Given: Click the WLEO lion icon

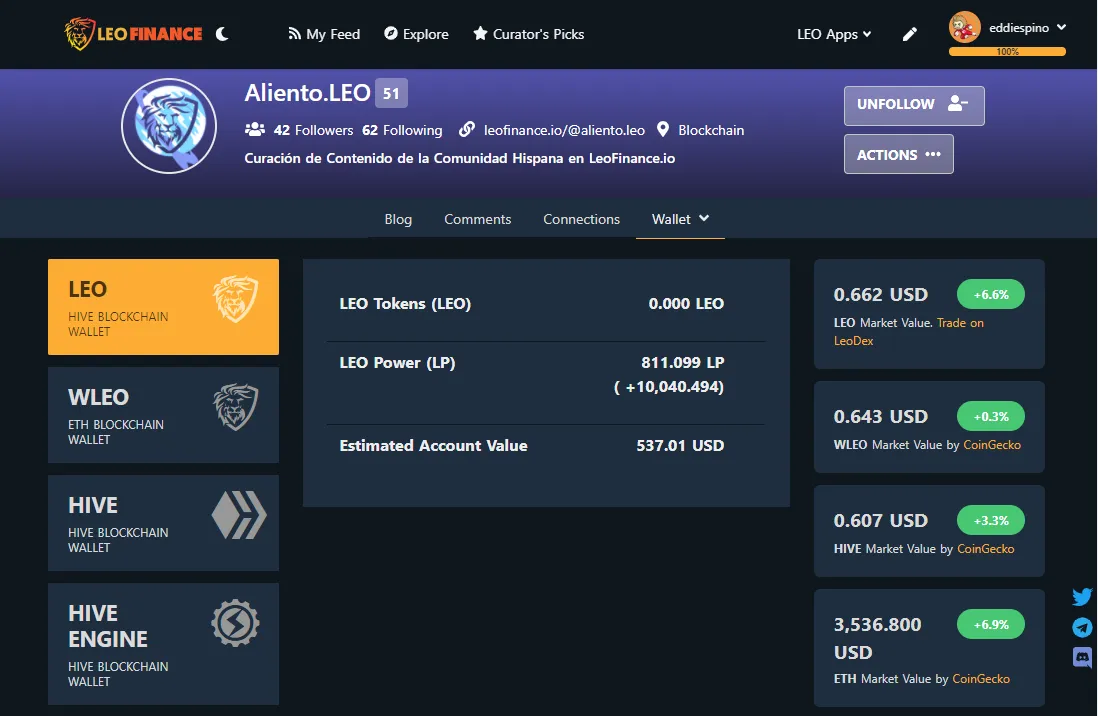Looking at the screenshot, I should point(236,406).
